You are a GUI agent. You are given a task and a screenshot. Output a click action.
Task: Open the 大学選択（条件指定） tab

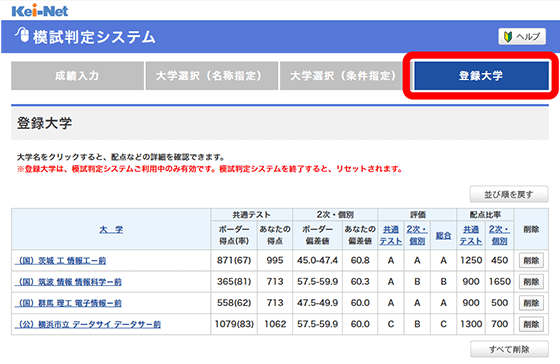[x=342, y=76]
